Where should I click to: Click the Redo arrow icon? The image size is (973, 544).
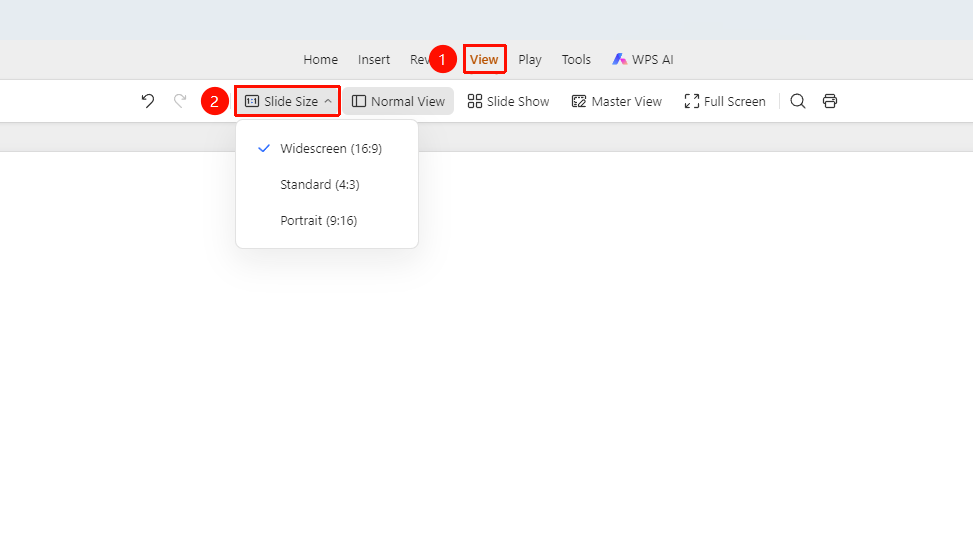click(180, 101)
